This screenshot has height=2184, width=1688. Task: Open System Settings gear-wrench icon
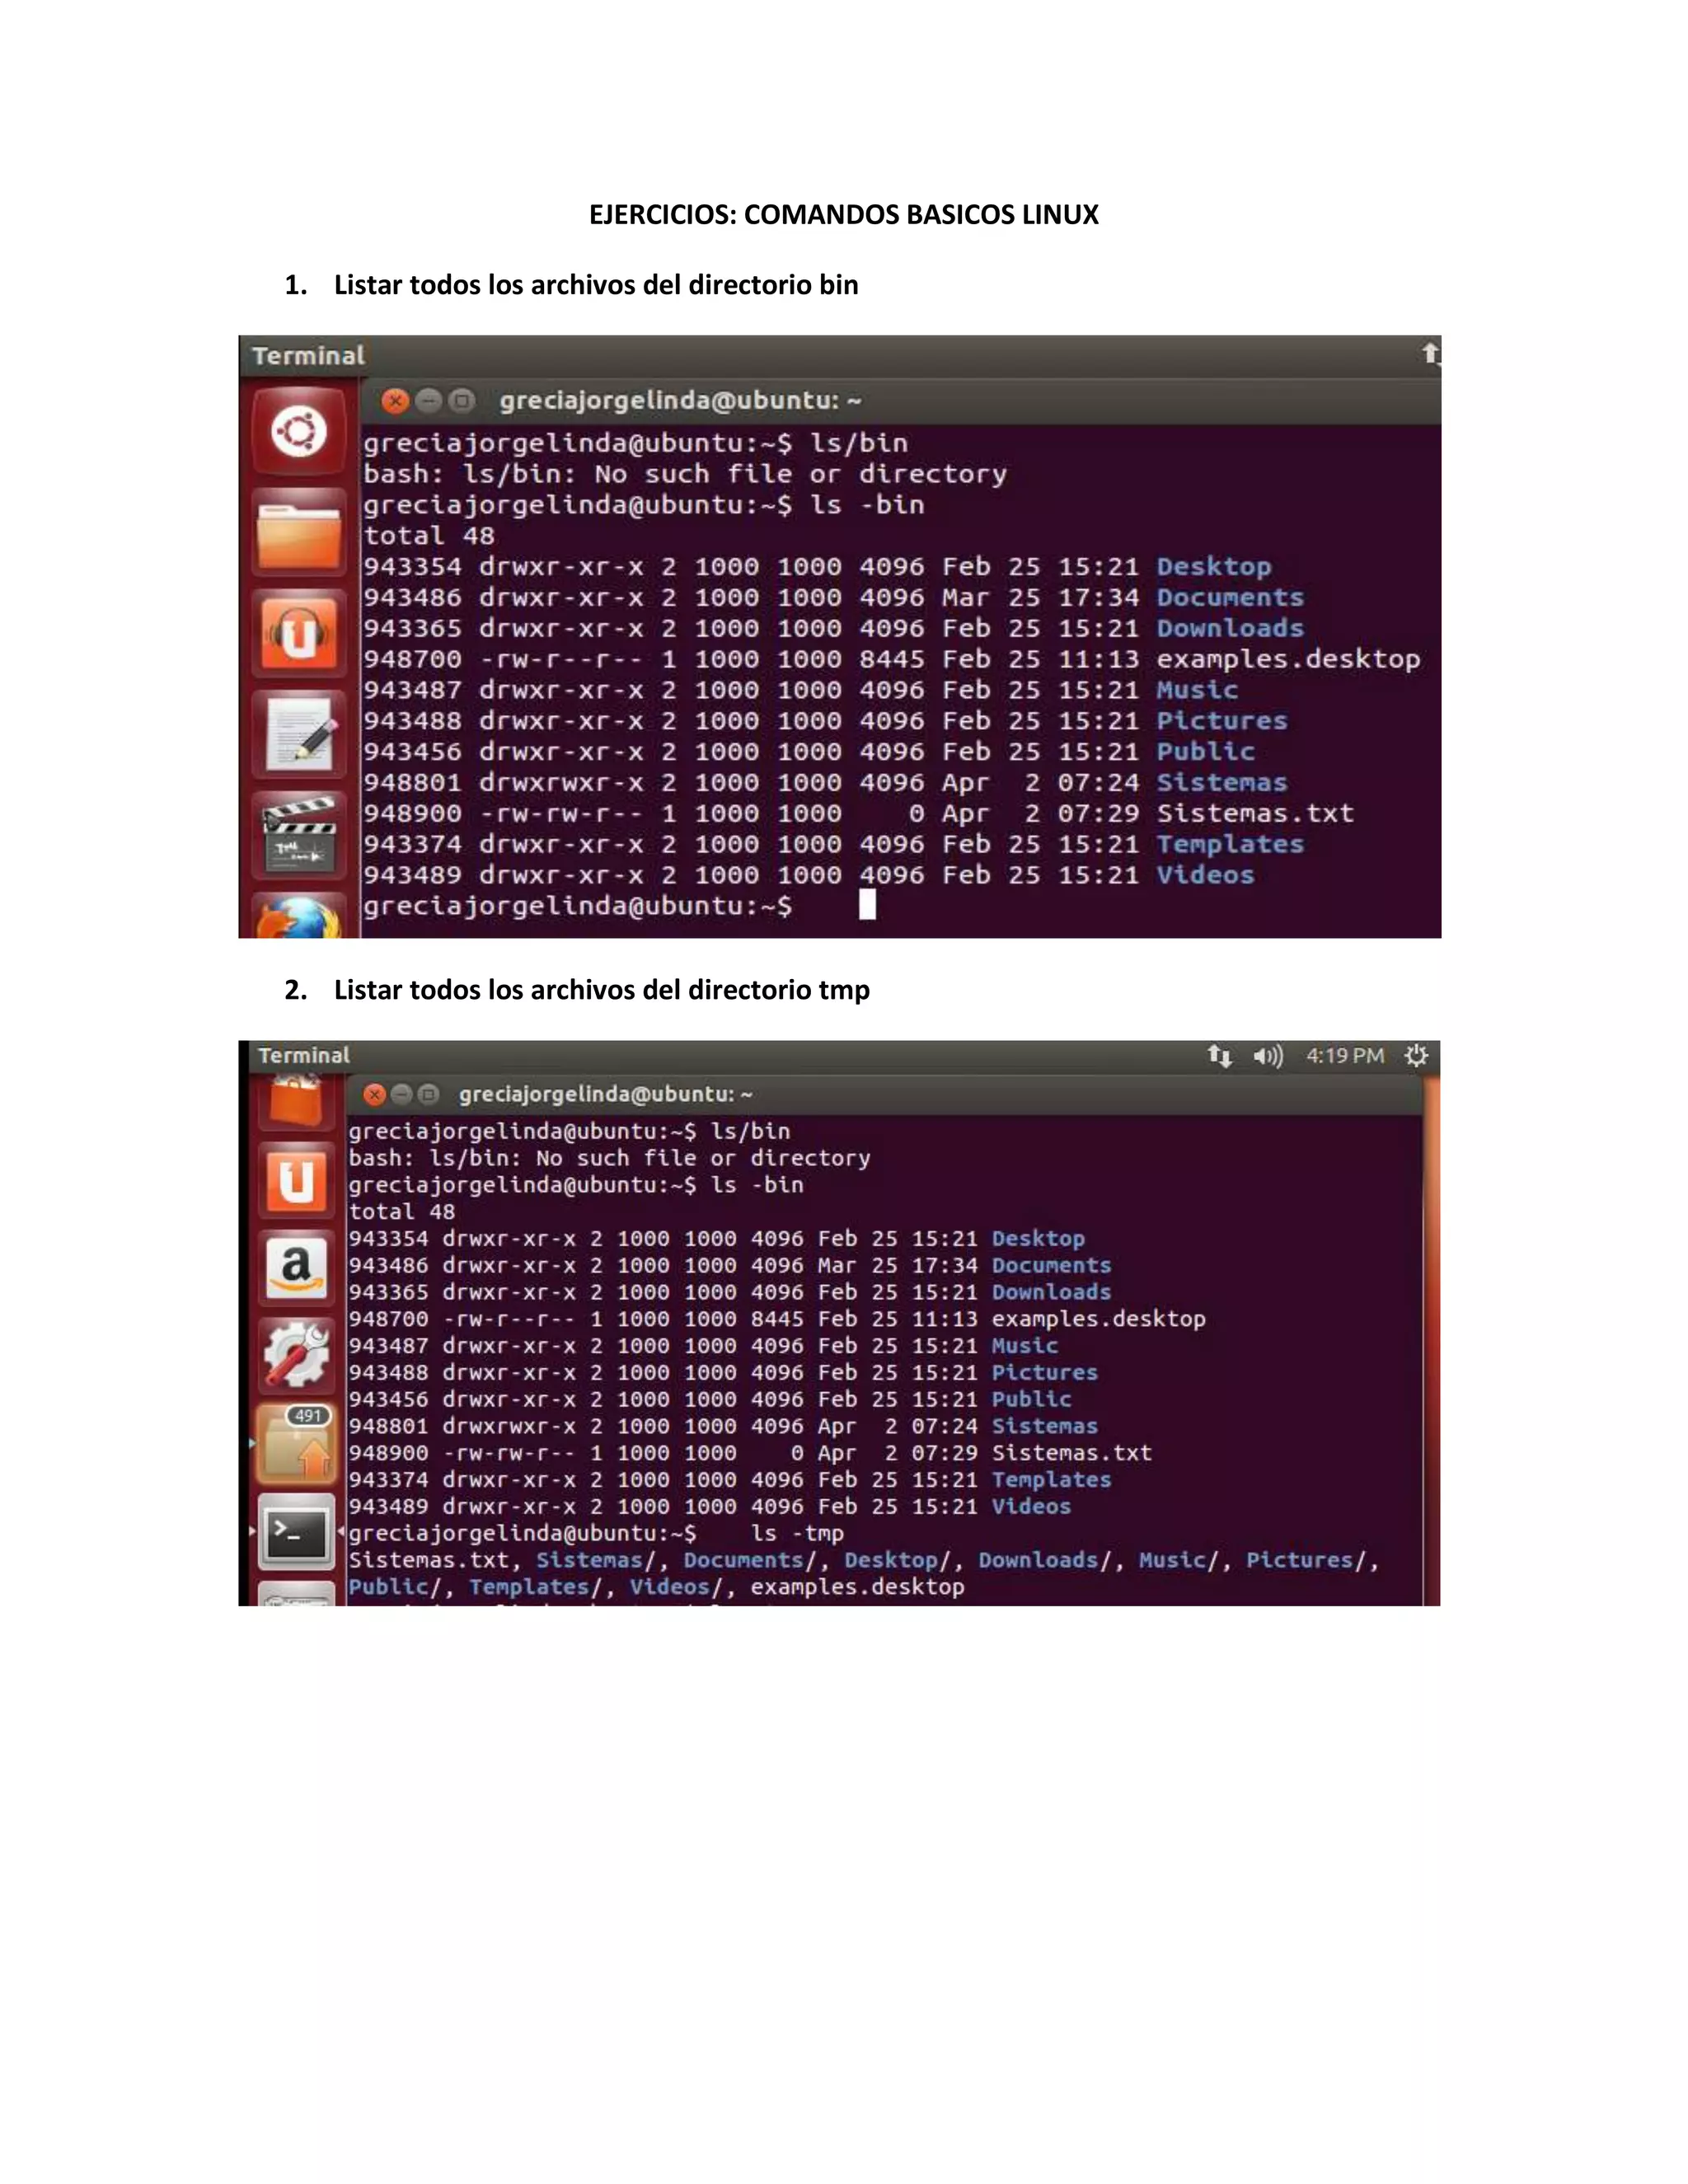point(296,1354)
